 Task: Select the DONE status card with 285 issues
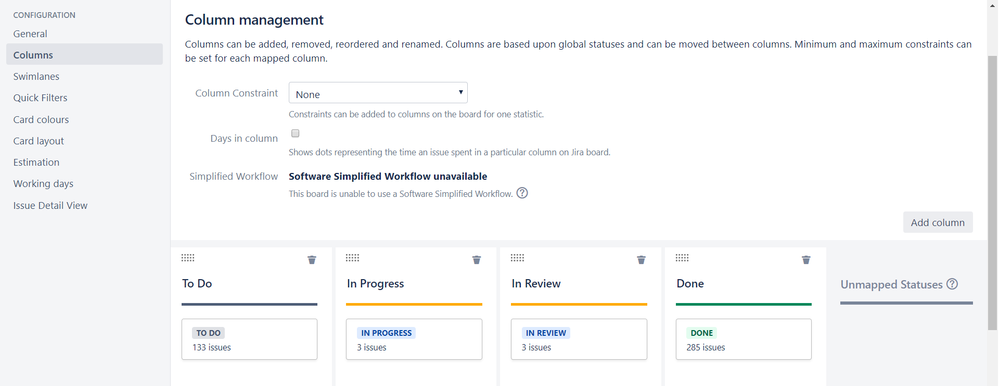pyautogui.click(x=744, y=340)
